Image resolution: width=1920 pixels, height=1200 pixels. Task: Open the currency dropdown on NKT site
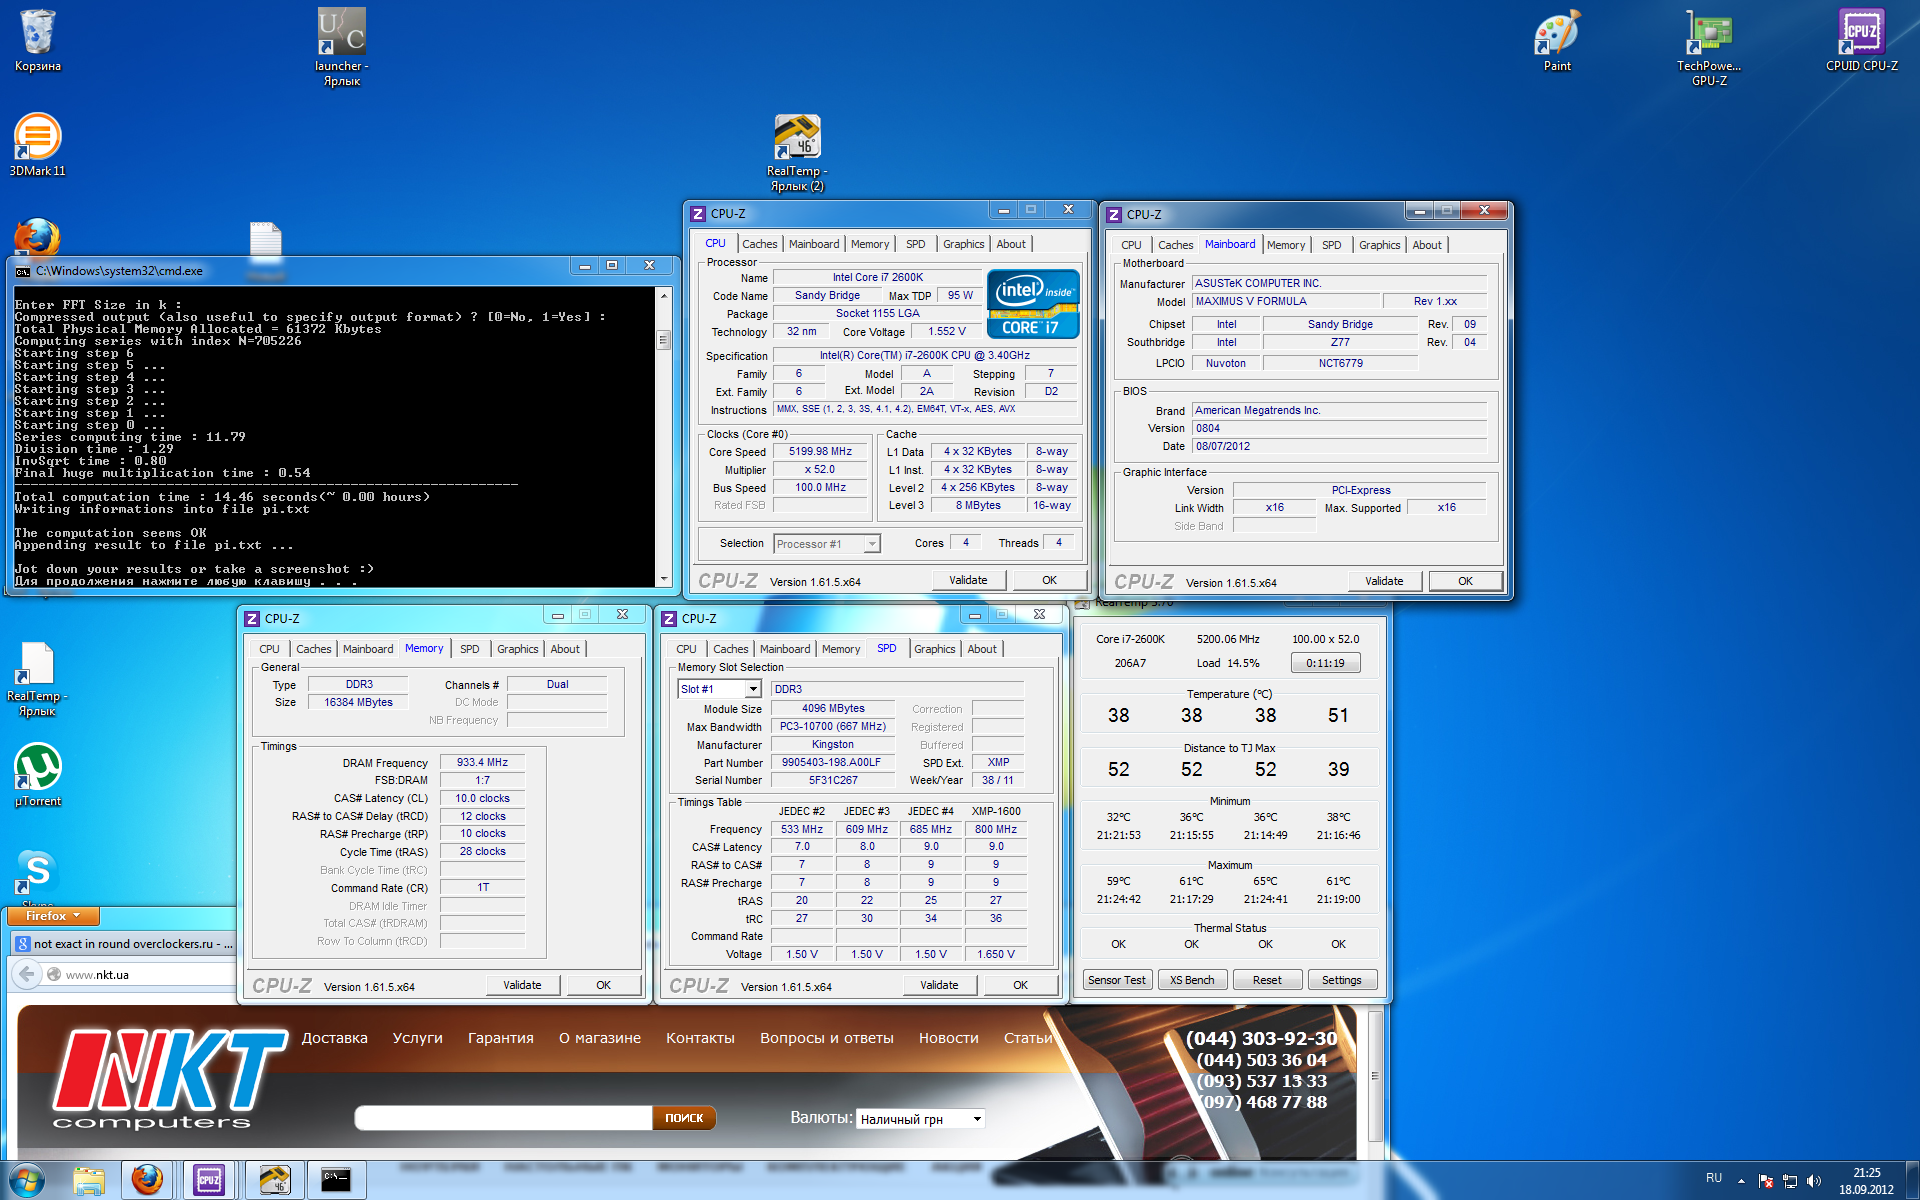tap(921, 1119)
